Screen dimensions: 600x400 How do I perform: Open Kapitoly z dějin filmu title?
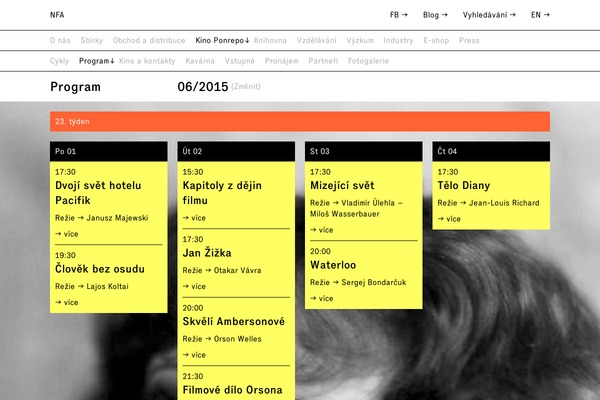point(222,193)
